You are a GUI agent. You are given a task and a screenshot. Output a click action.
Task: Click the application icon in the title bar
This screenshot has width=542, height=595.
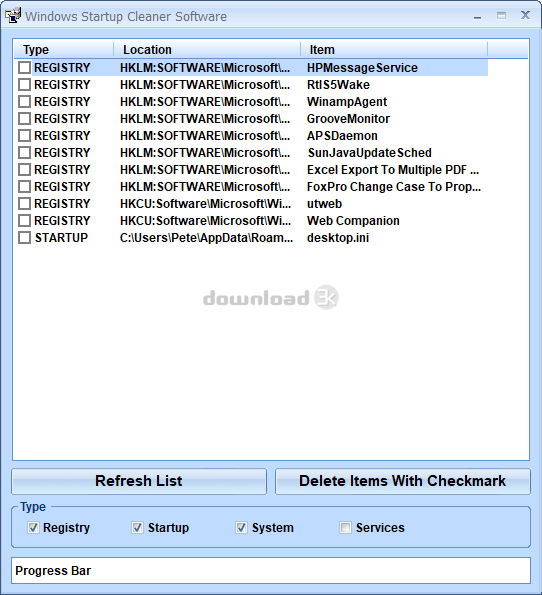pos(13,16)
